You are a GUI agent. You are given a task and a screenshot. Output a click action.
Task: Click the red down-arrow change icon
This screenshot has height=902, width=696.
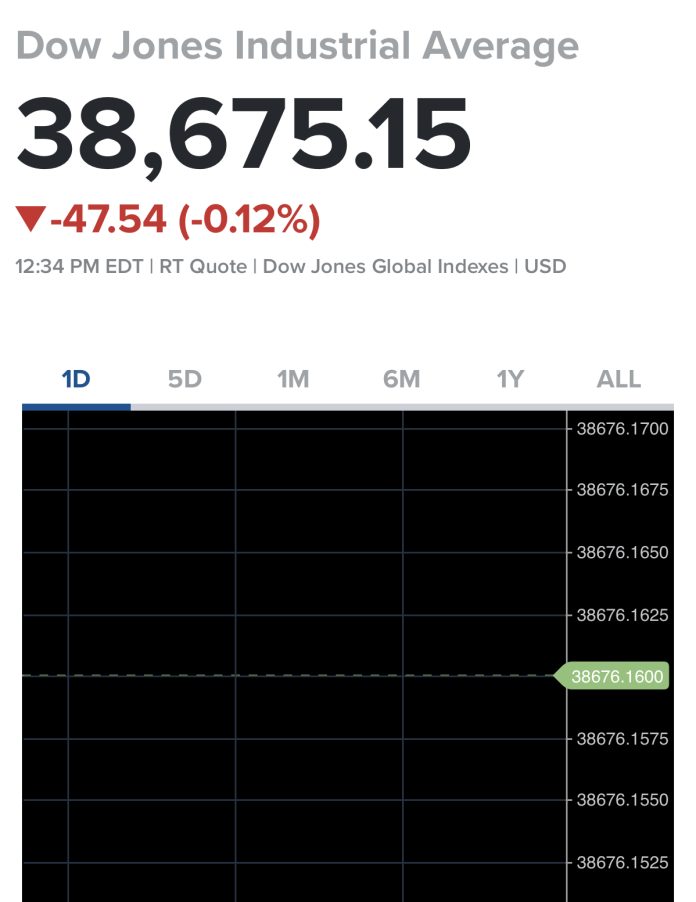(31, 219)
